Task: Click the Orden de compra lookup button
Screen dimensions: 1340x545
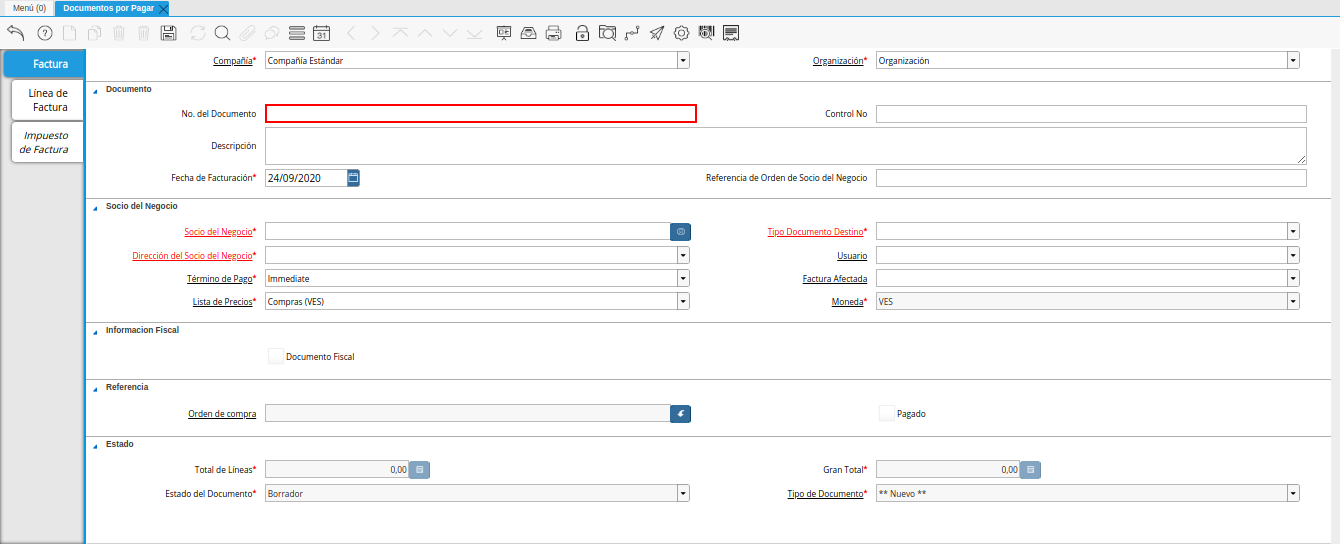Action: pos(680,413)
